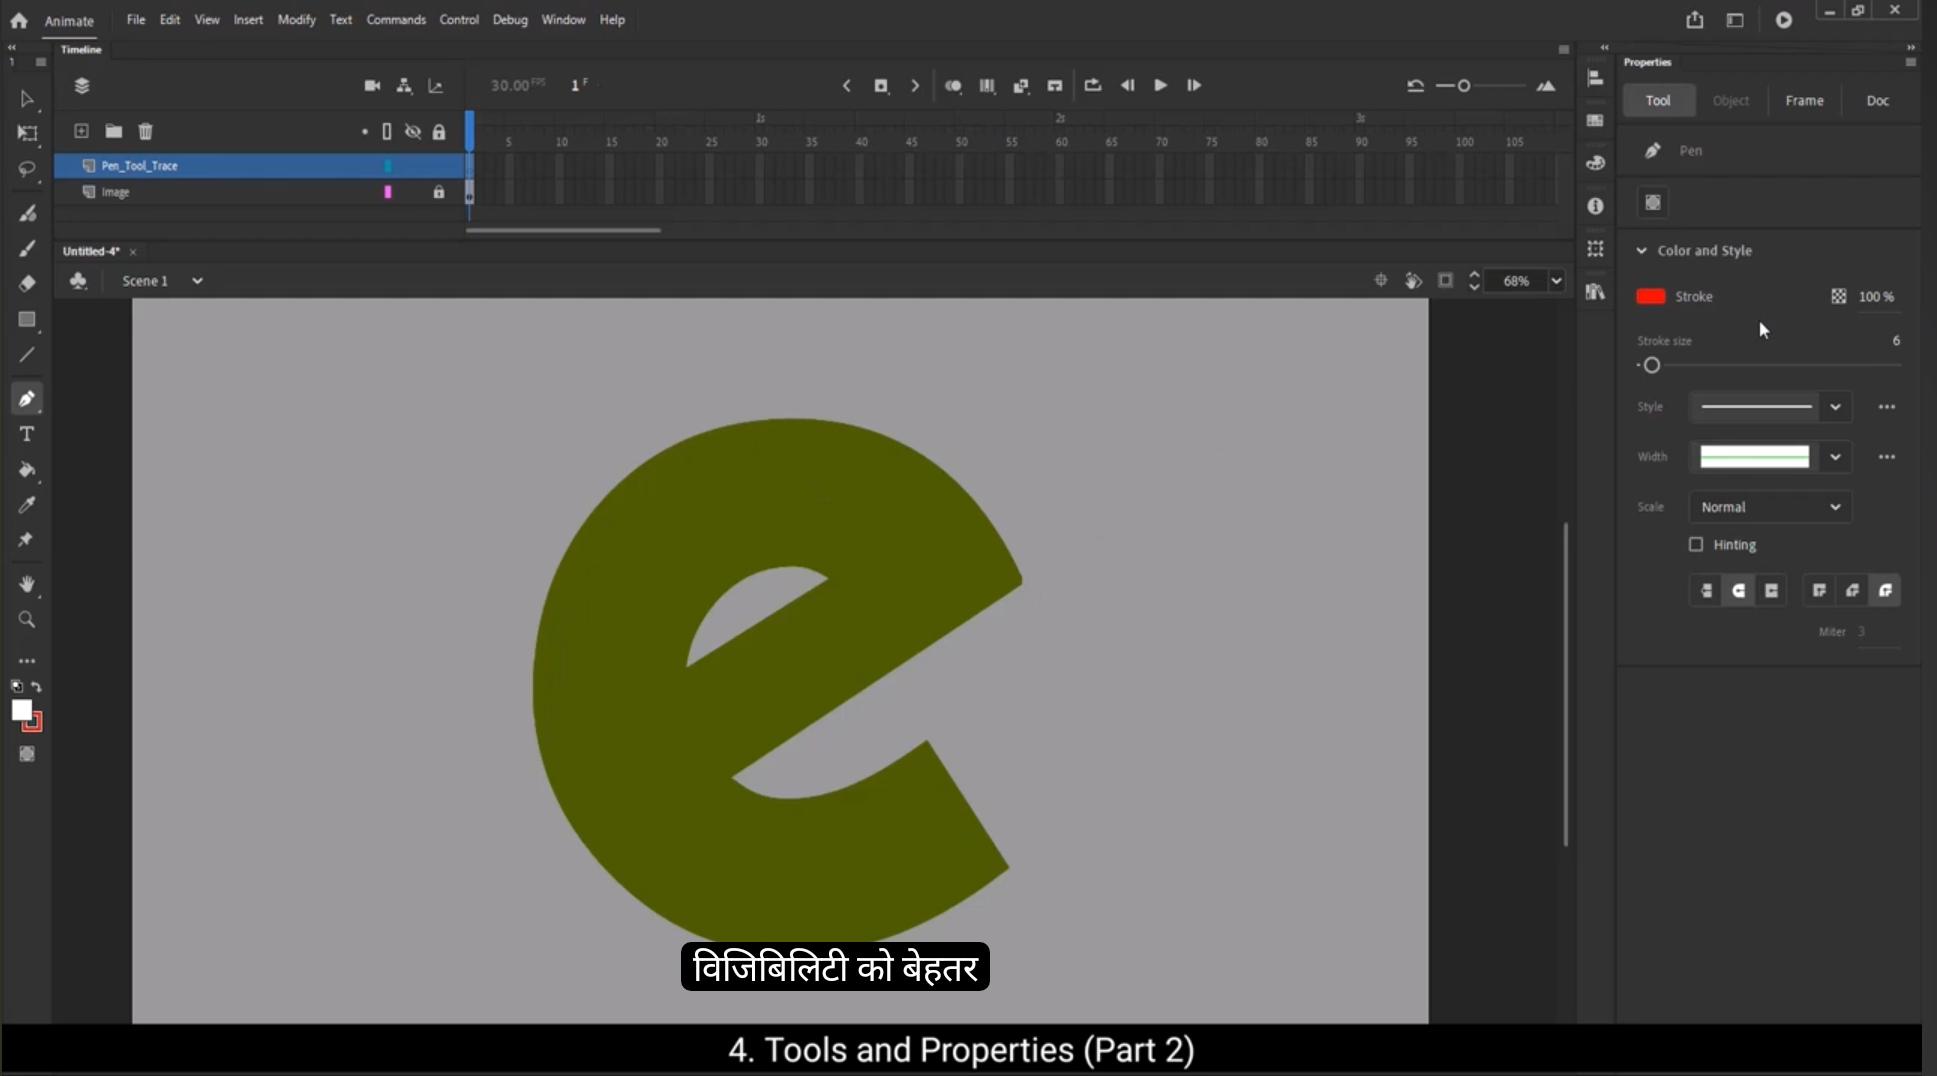Open style options ellipsis beside Style

tap(1887, 407)
